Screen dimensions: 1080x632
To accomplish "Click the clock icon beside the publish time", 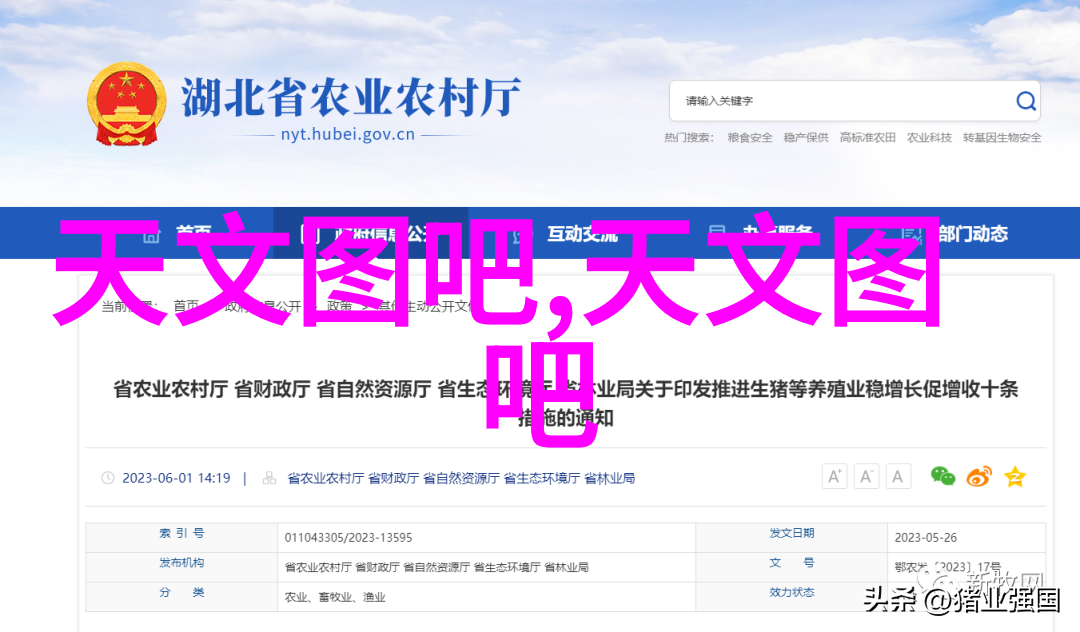I will click(107, 478).
